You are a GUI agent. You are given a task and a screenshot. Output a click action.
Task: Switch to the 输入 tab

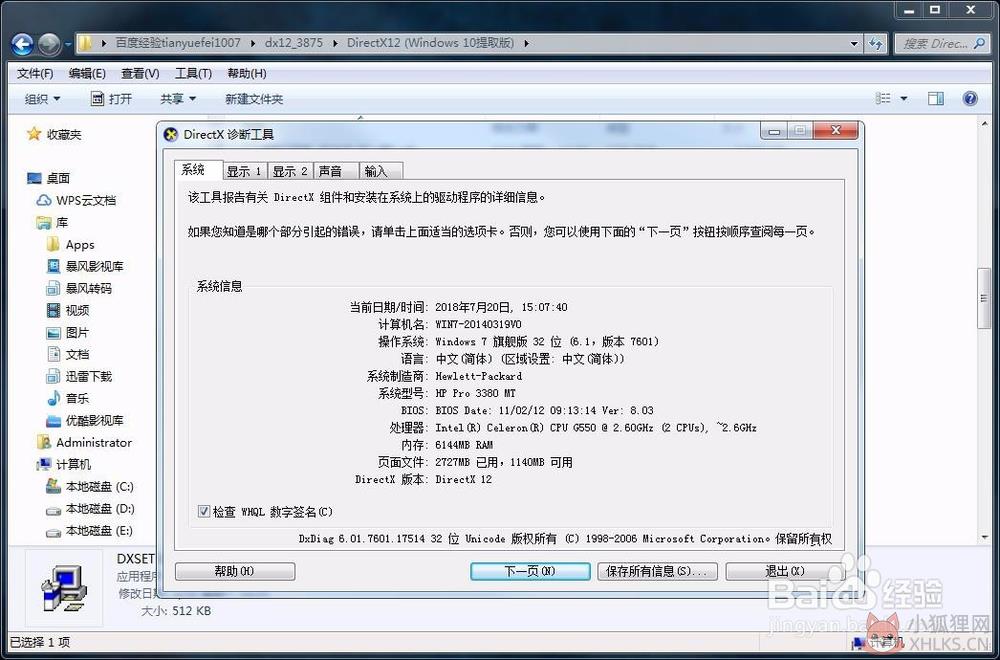tap(381, 171)
